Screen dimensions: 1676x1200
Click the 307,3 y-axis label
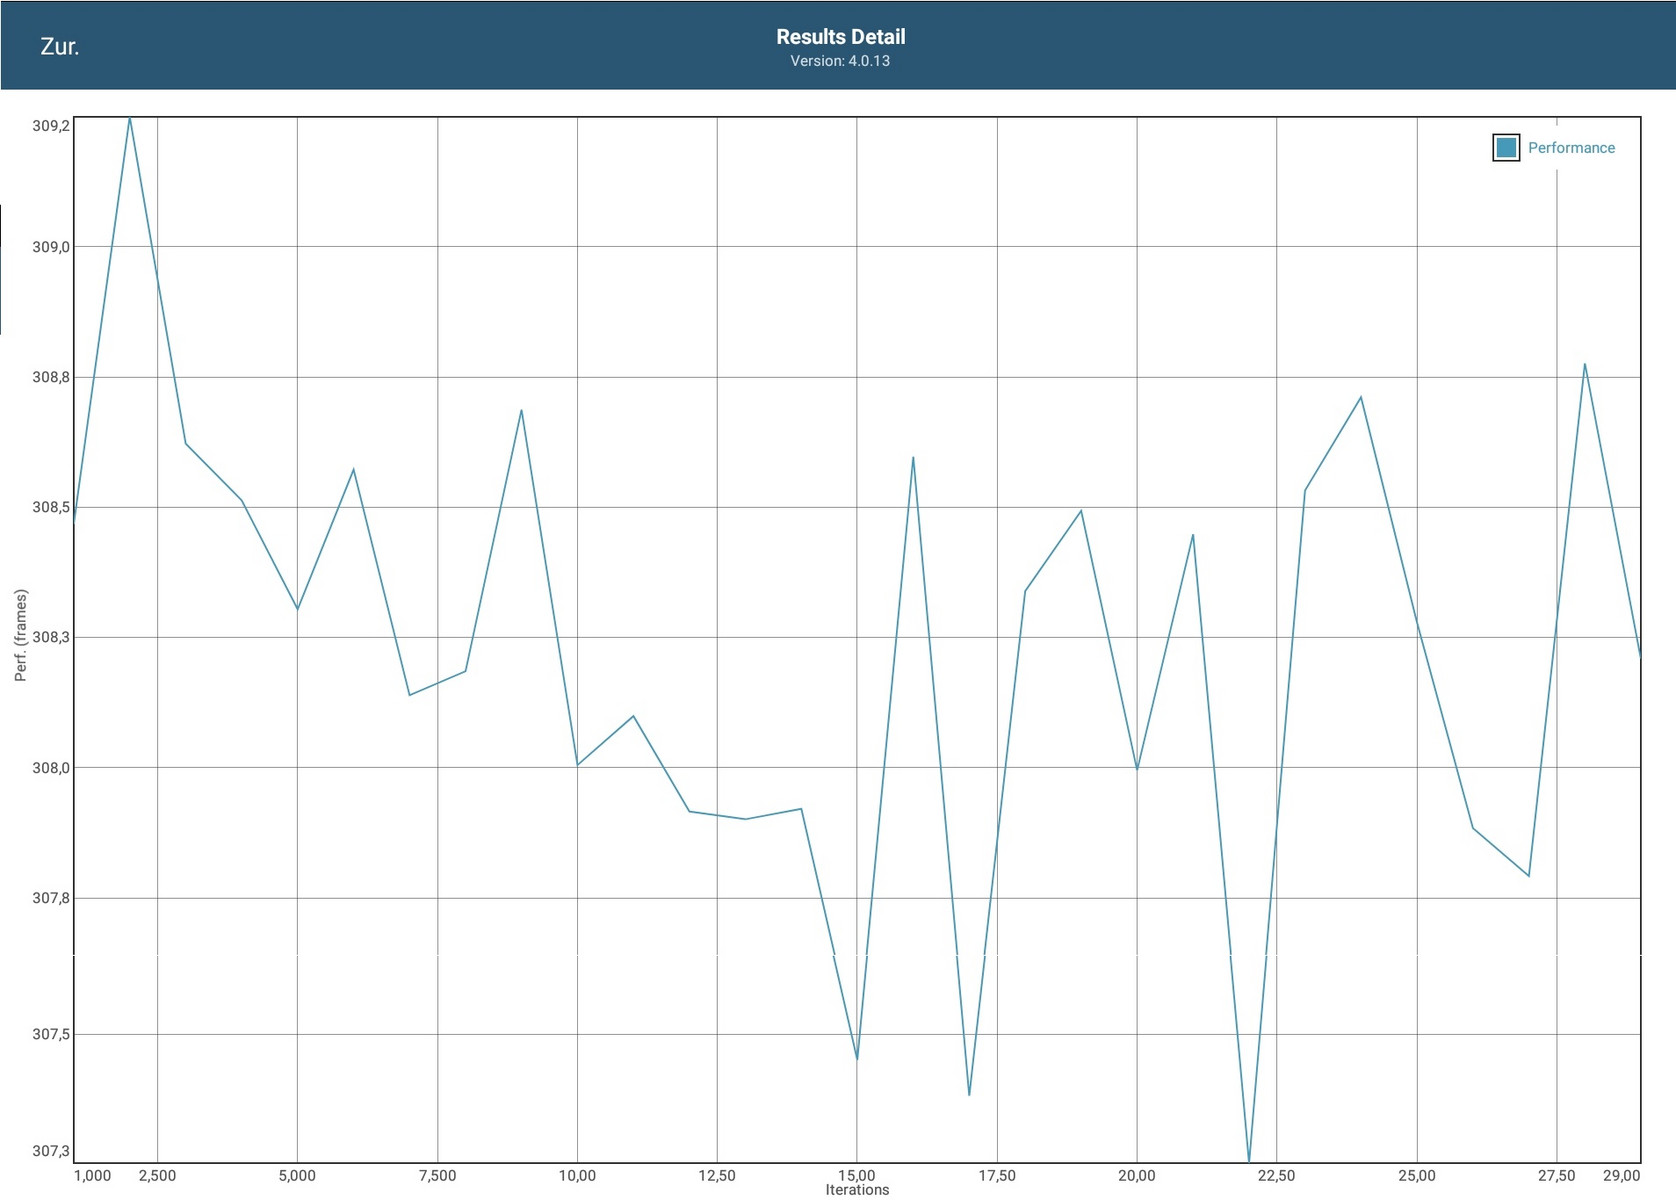(x=51, y=1151)
